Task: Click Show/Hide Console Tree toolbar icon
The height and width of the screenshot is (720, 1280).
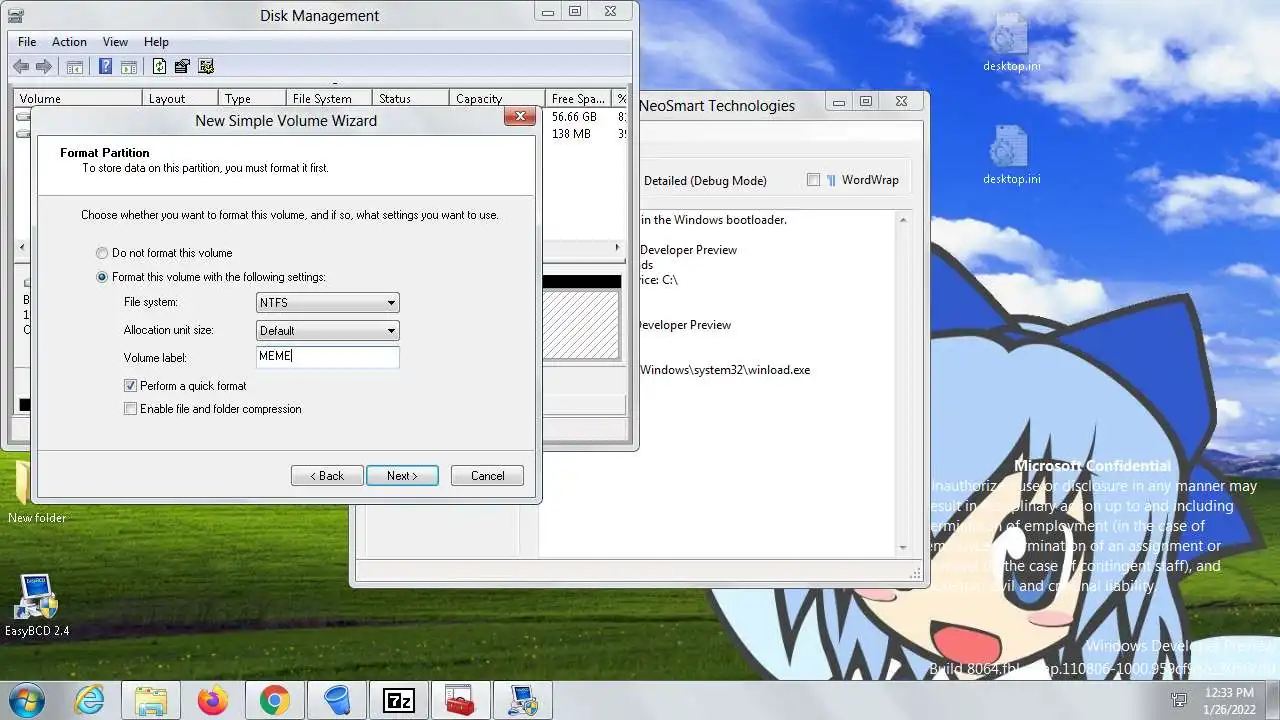Action: click(74, 67)
